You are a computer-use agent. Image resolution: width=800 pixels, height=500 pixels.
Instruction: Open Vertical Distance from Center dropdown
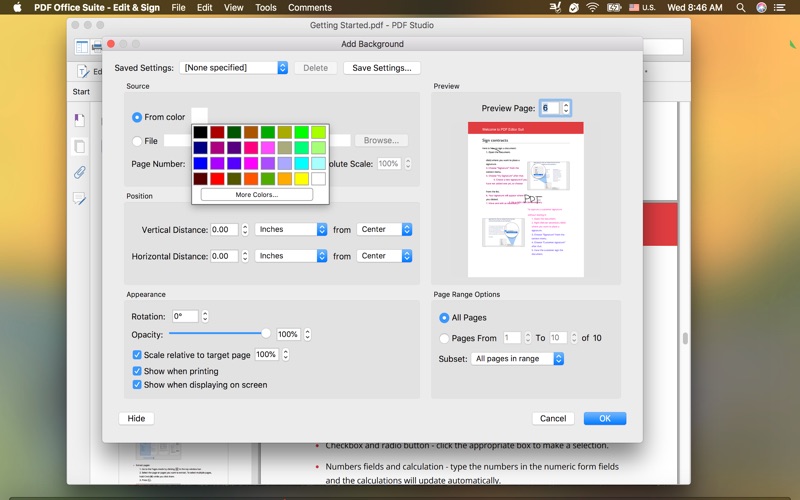384,230
